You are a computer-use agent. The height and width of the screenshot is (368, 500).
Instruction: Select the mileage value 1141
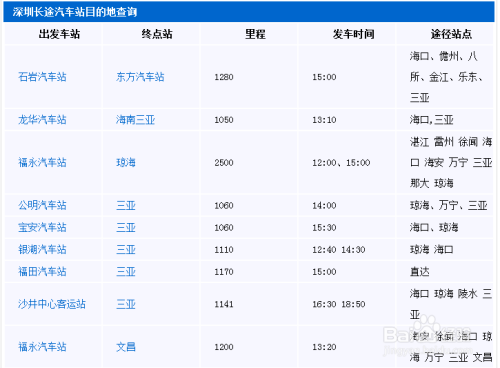coord(224,304)
